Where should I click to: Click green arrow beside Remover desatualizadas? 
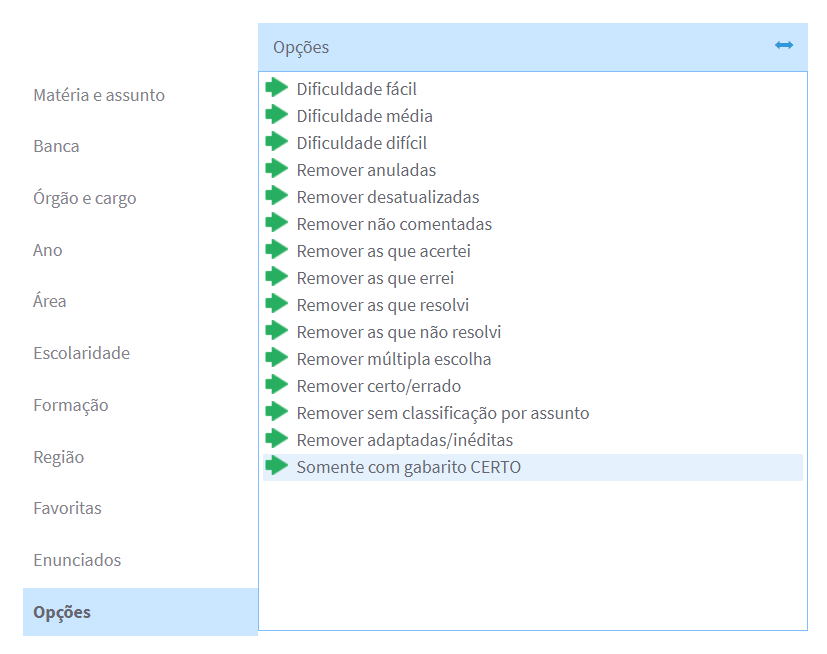pos(277,196)
